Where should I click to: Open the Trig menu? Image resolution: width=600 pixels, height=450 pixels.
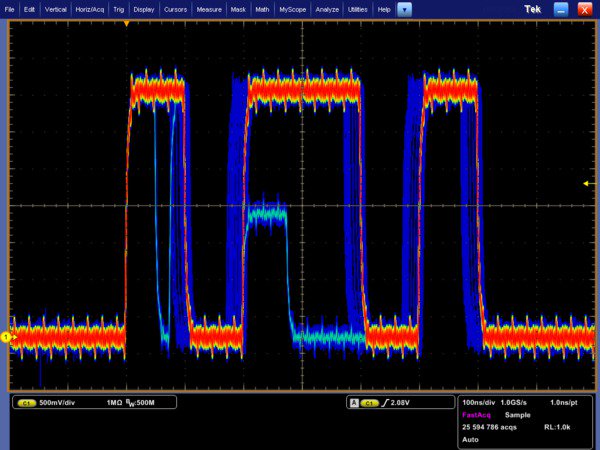(x=120, y=9)
